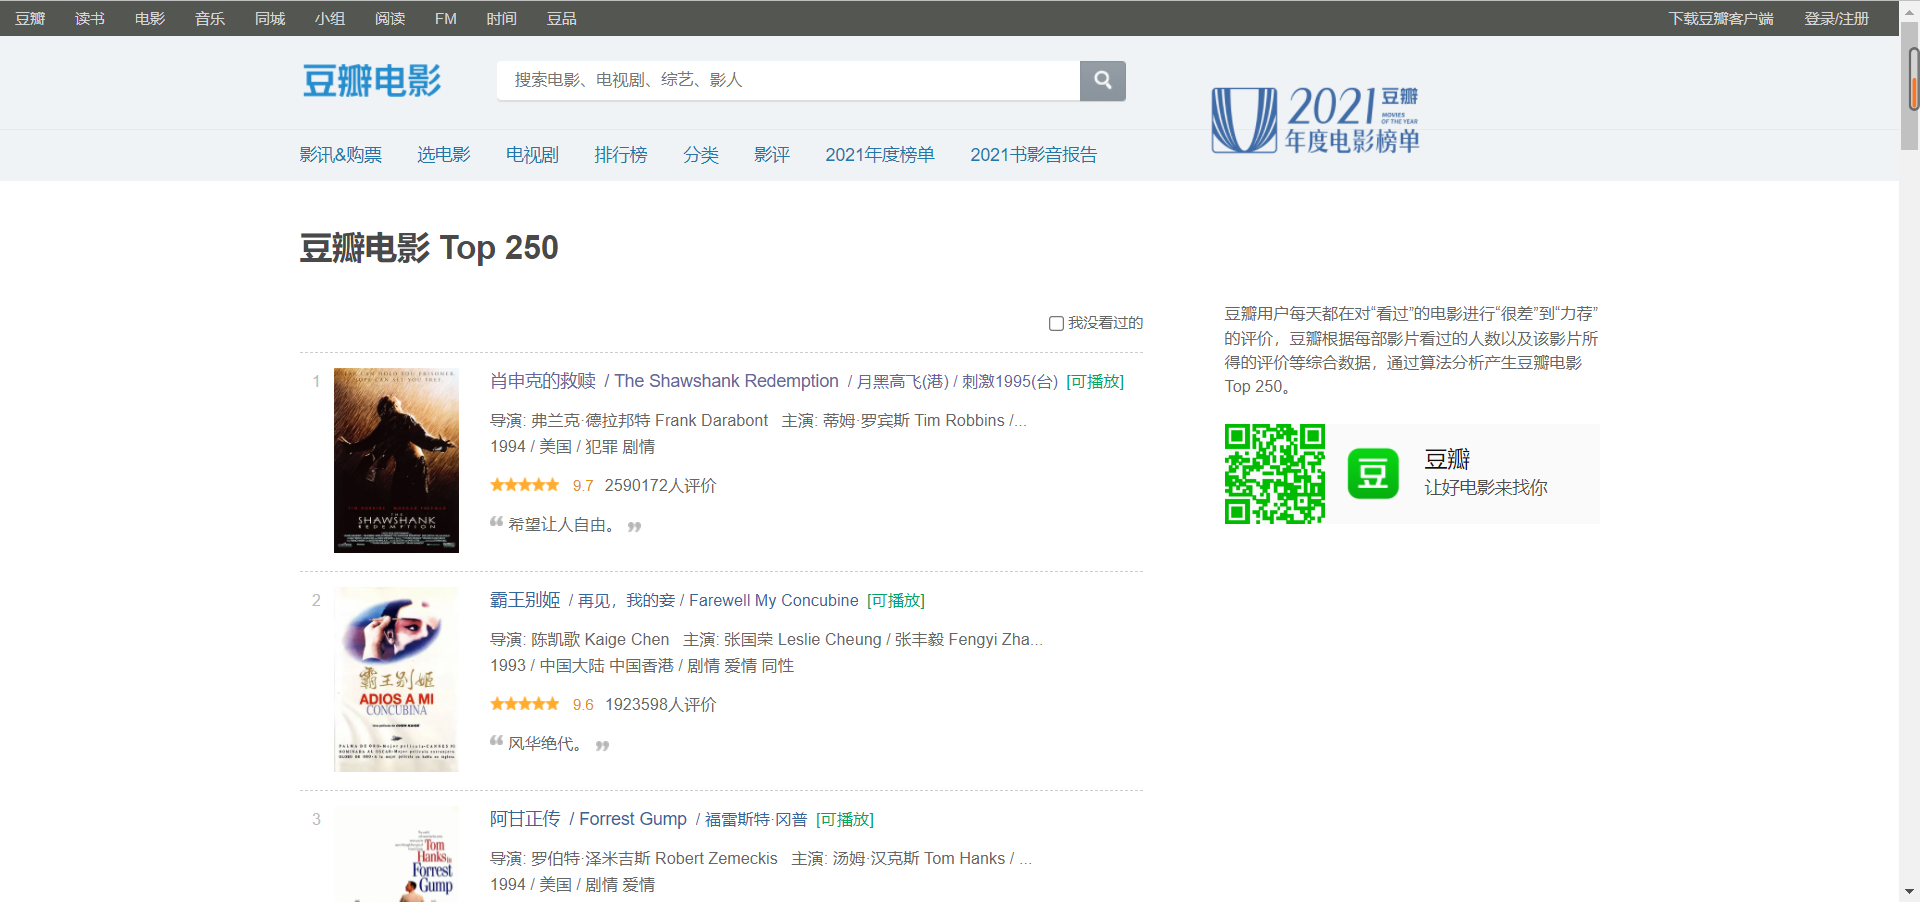Click the 9.6 rating stars
The height and width of the screenshot is (902, 1920).
tap(525, 704)
